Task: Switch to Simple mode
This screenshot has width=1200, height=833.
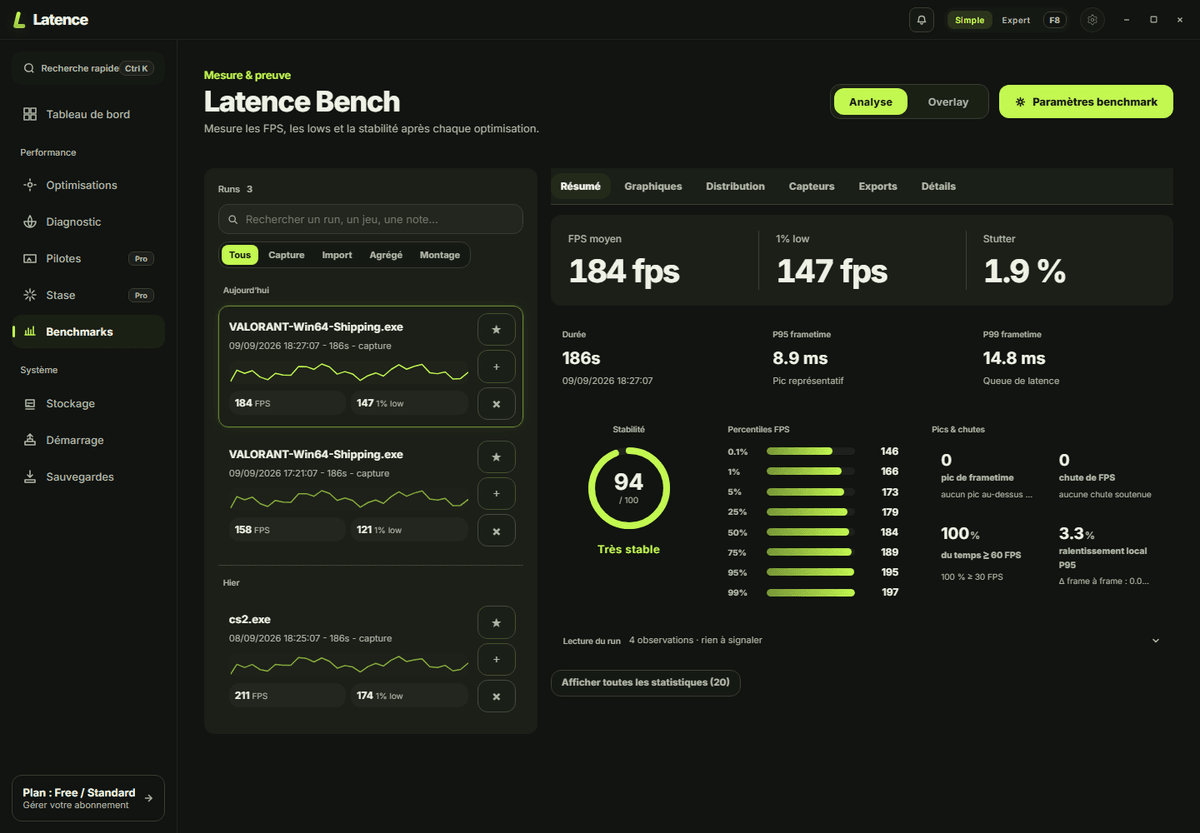Action: click(x=969, y=20)
